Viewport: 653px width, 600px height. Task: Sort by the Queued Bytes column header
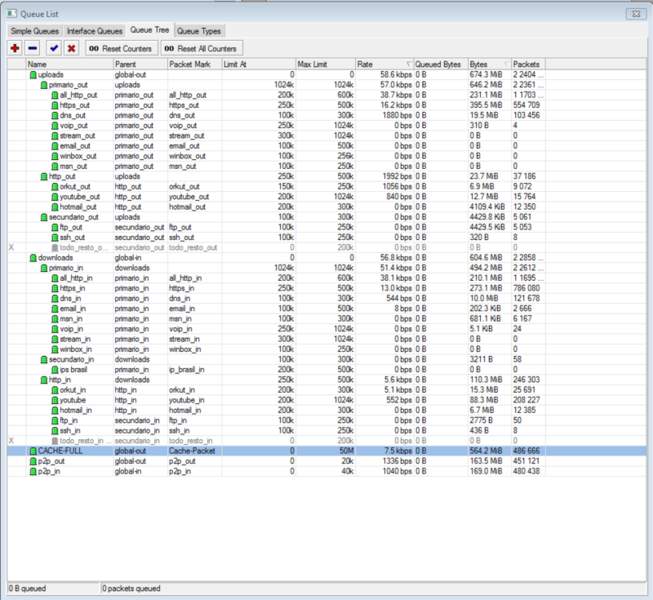click(441, 64)
